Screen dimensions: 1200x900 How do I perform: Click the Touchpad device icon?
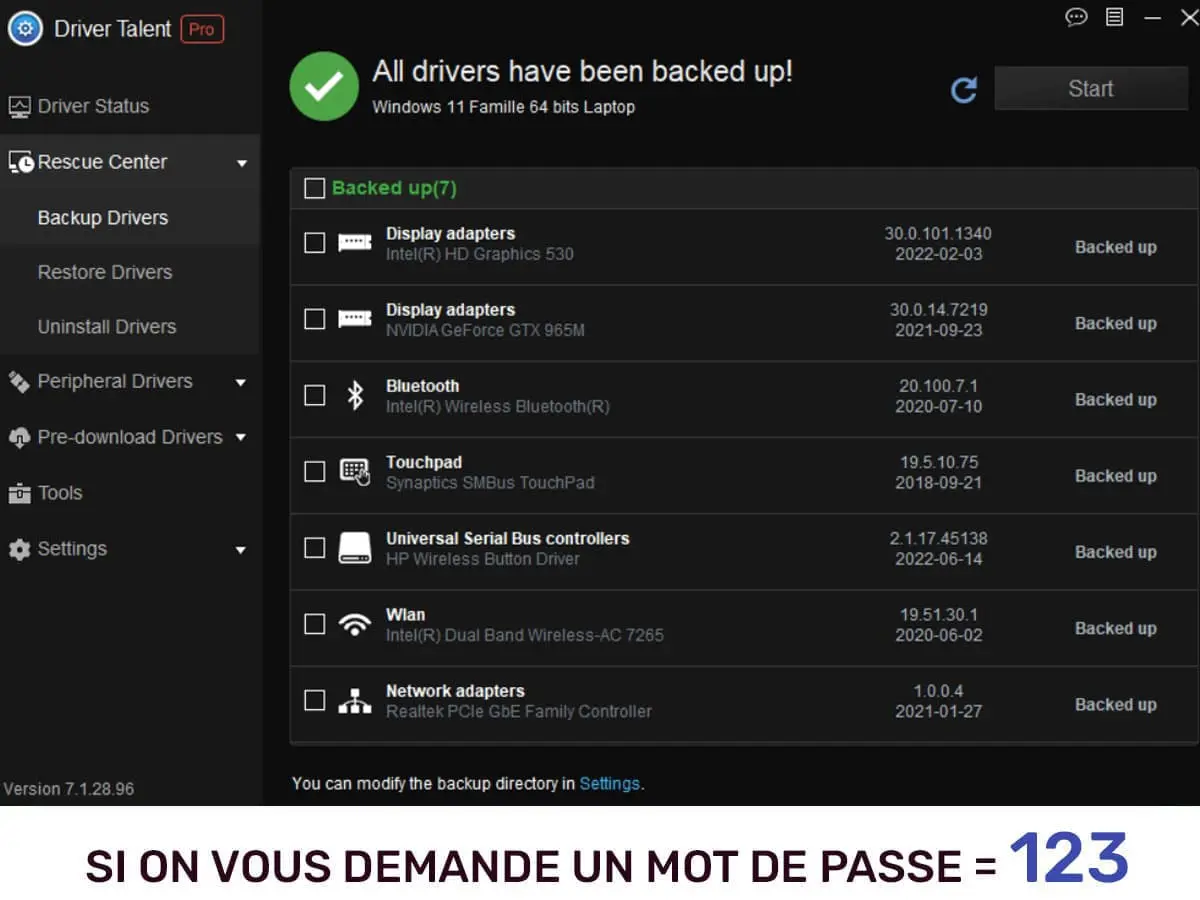click(354, 471)
